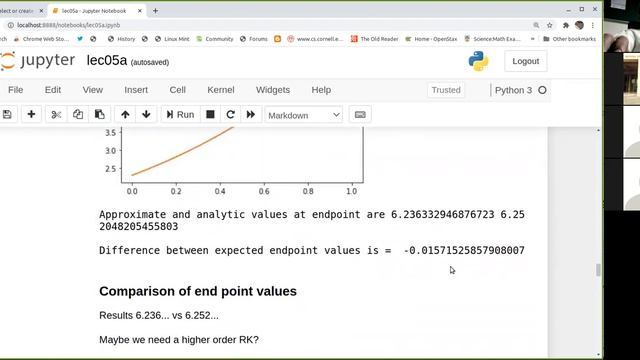Open the View menu
640x360 pixels.
(x=93, y=90)
